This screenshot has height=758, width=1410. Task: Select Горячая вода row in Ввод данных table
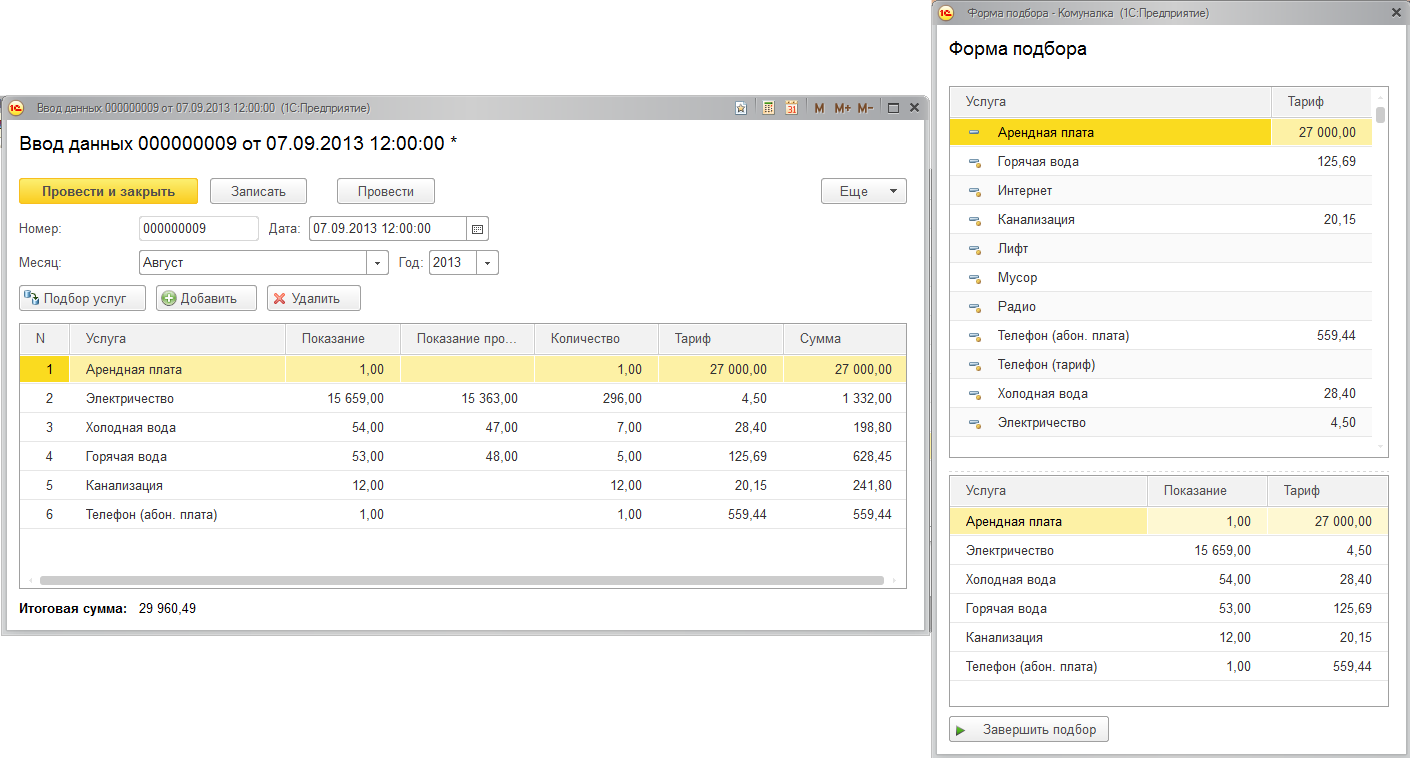pyautogui.click(x=463, y=457)
